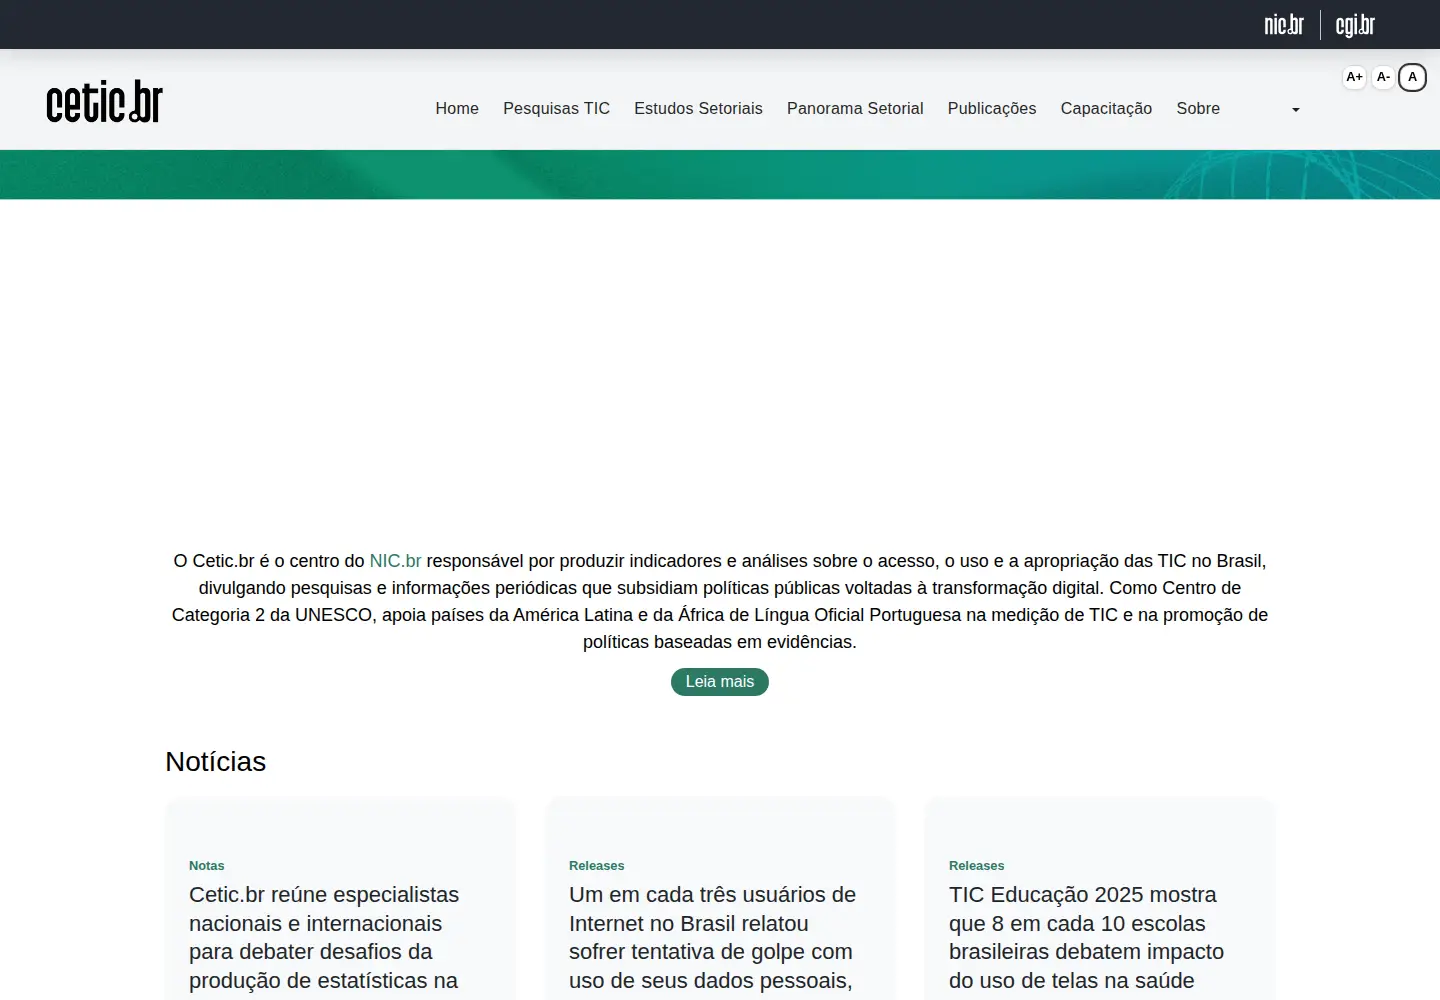This screenshot has height=1000, width=1440.
Task: Click the Notícias section heading
Action: (216, 762)
